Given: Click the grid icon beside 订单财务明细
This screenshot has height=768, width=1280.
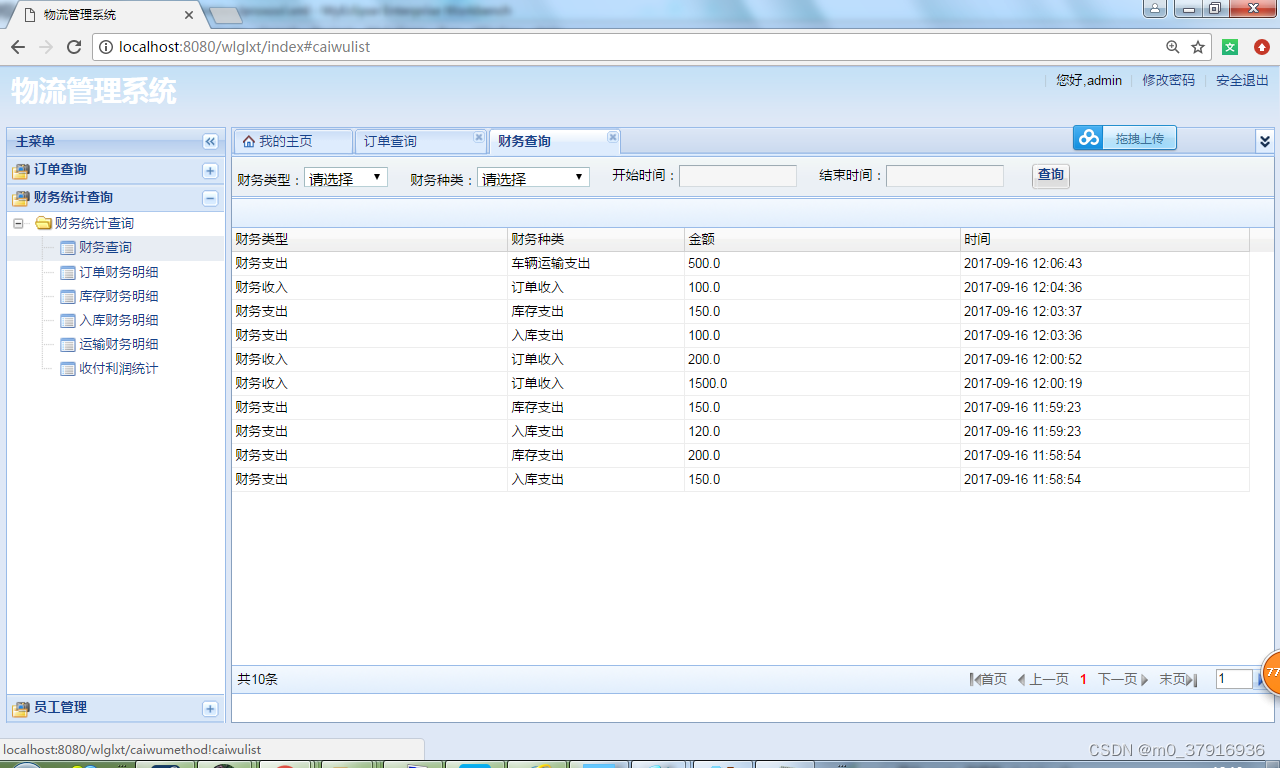Looking at the screenshot, I should (x=68, y=272).
